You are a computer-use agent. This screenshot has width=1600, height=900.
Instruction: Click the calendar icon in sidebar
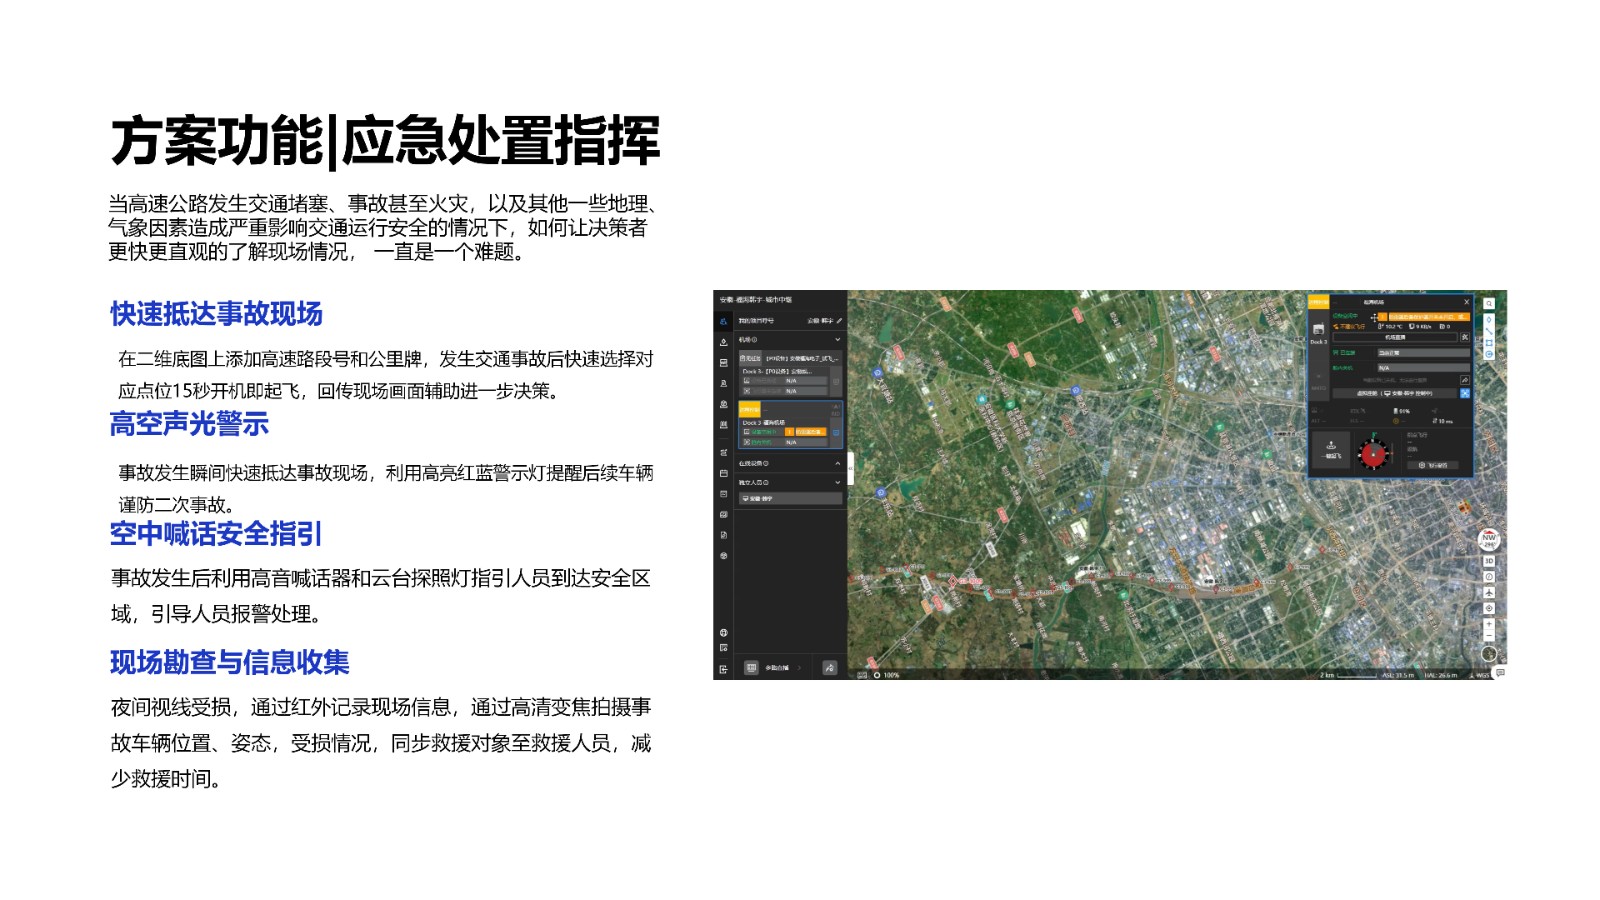pyautogui.click(x=723, y=473)
